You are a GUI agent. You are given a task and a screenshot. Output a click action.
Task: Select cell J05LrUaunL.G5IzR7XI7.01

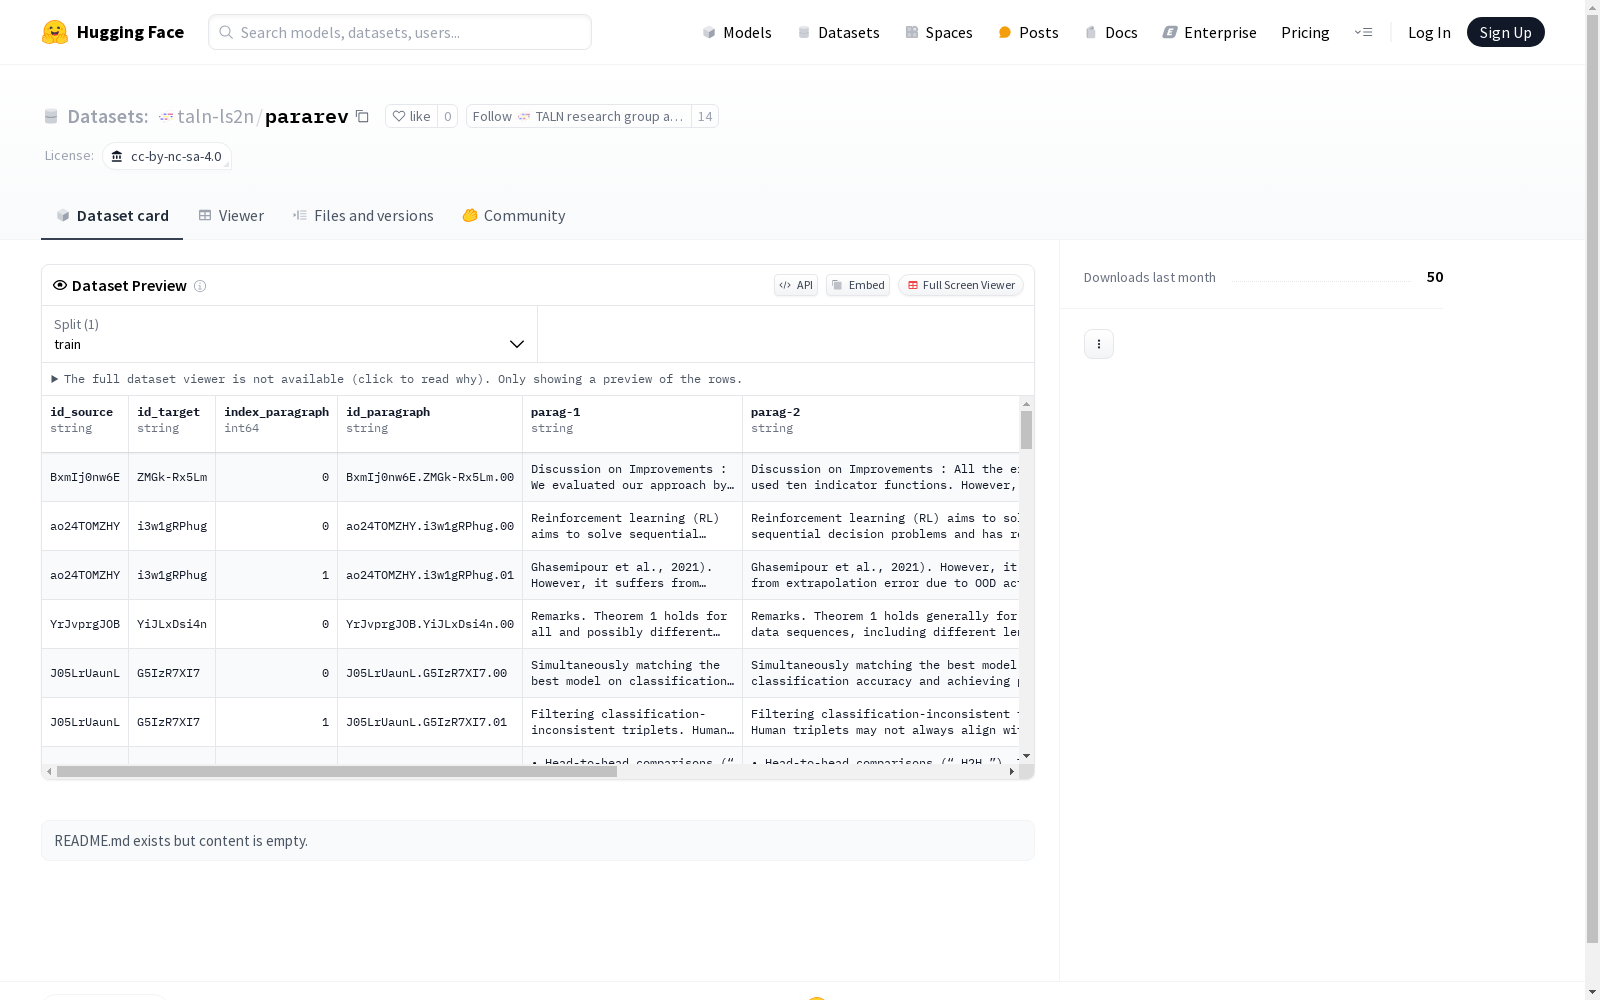coord(430,723)
